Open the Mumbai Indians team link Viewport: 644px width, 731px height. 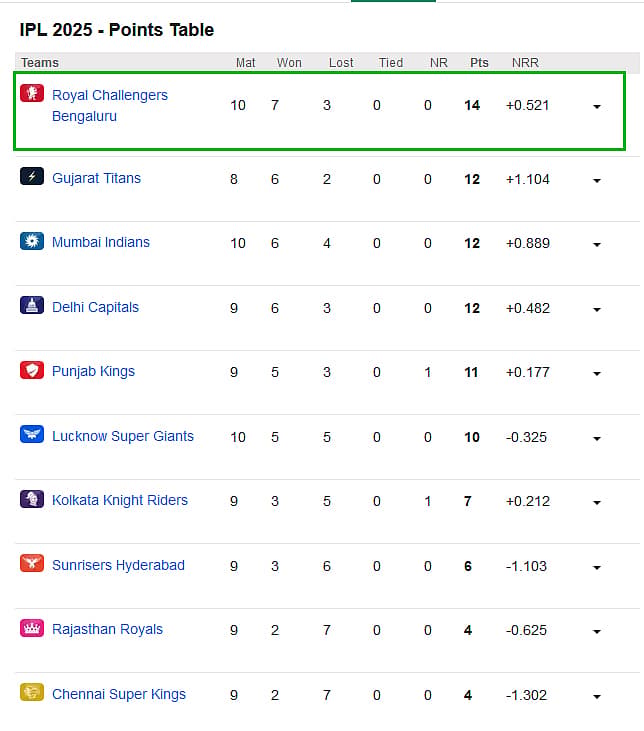101,242
